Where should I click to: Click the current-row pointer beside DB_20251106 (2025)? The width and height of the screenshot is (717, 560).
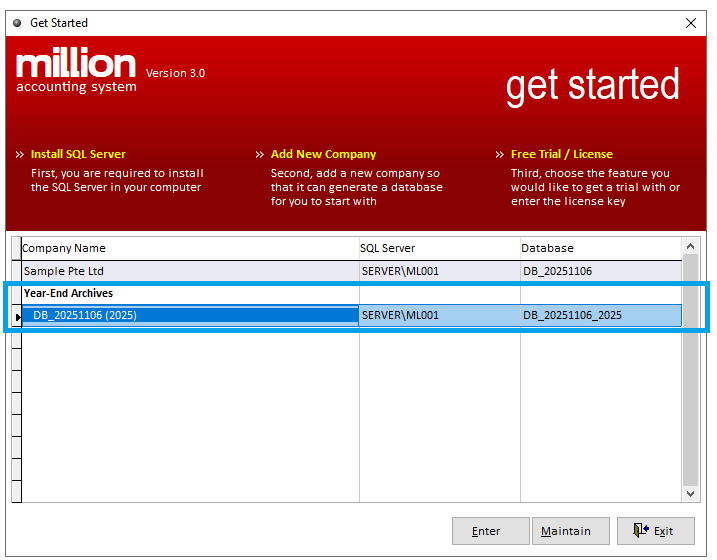coord(16,316)
